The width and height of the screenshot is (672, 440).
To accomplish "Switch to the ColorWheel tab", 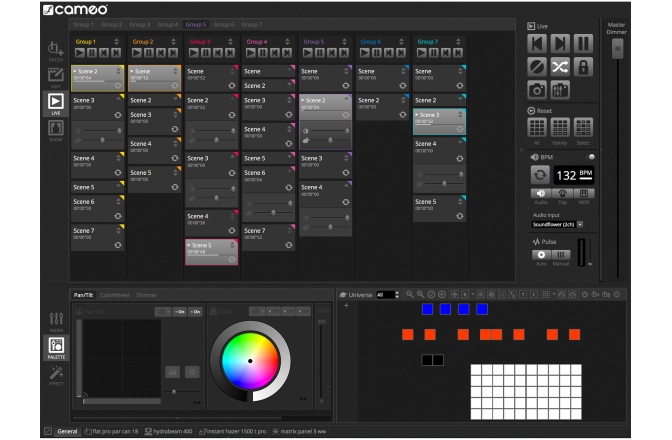I will [114, 295].
